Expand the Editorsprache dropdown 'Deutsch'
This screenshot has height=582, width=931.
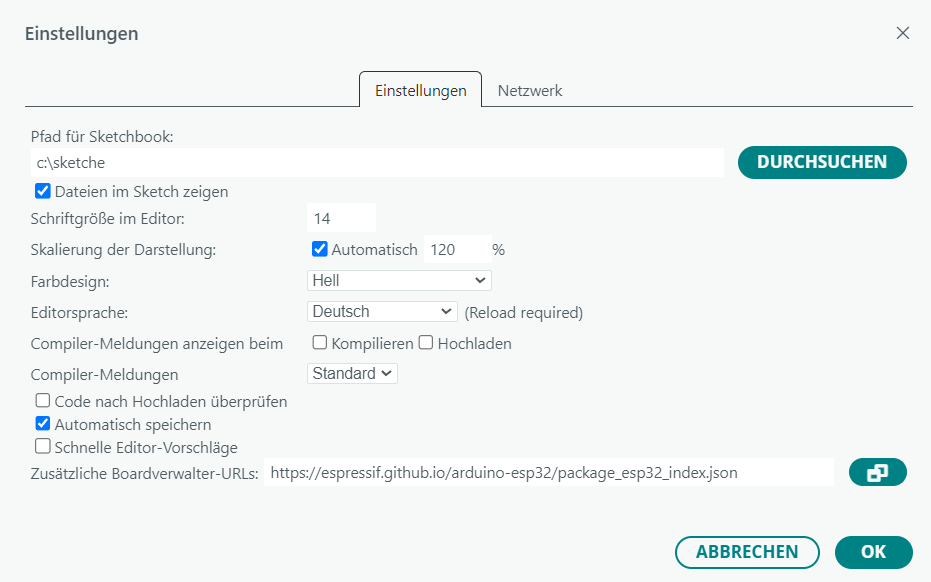(382, 312)
